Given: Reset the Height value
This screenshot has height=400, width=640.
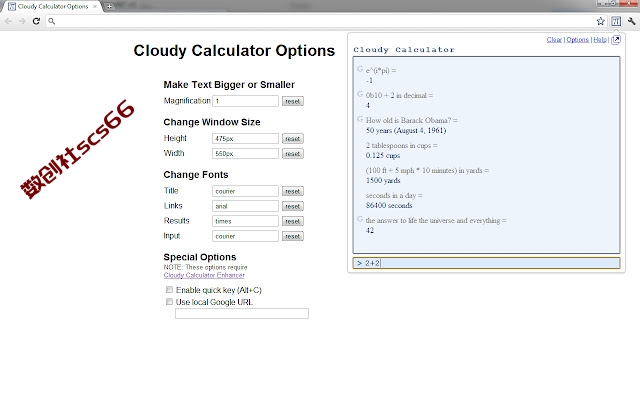Looking at the screenshot, I should click(293, 139).
